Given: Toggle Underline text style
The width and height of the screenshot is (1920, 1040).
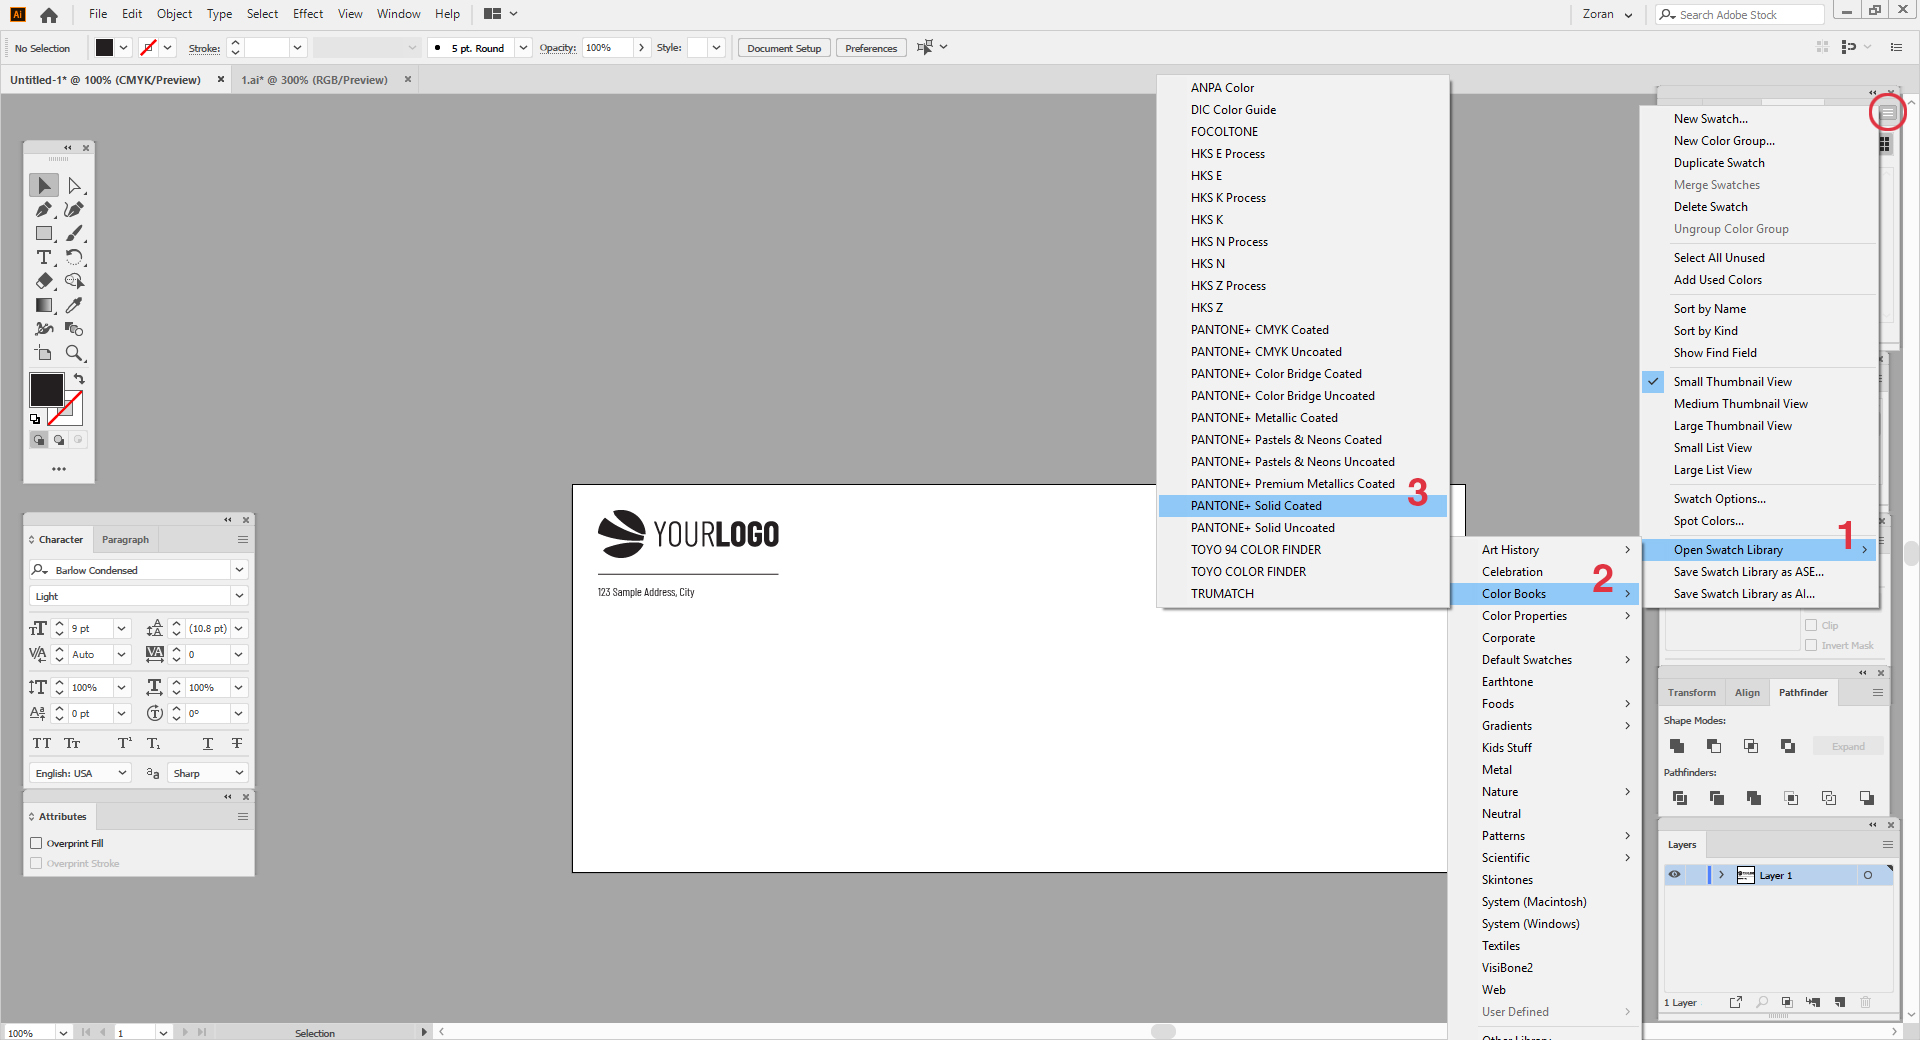Looking at the screenshot, I should pos(208,743).
